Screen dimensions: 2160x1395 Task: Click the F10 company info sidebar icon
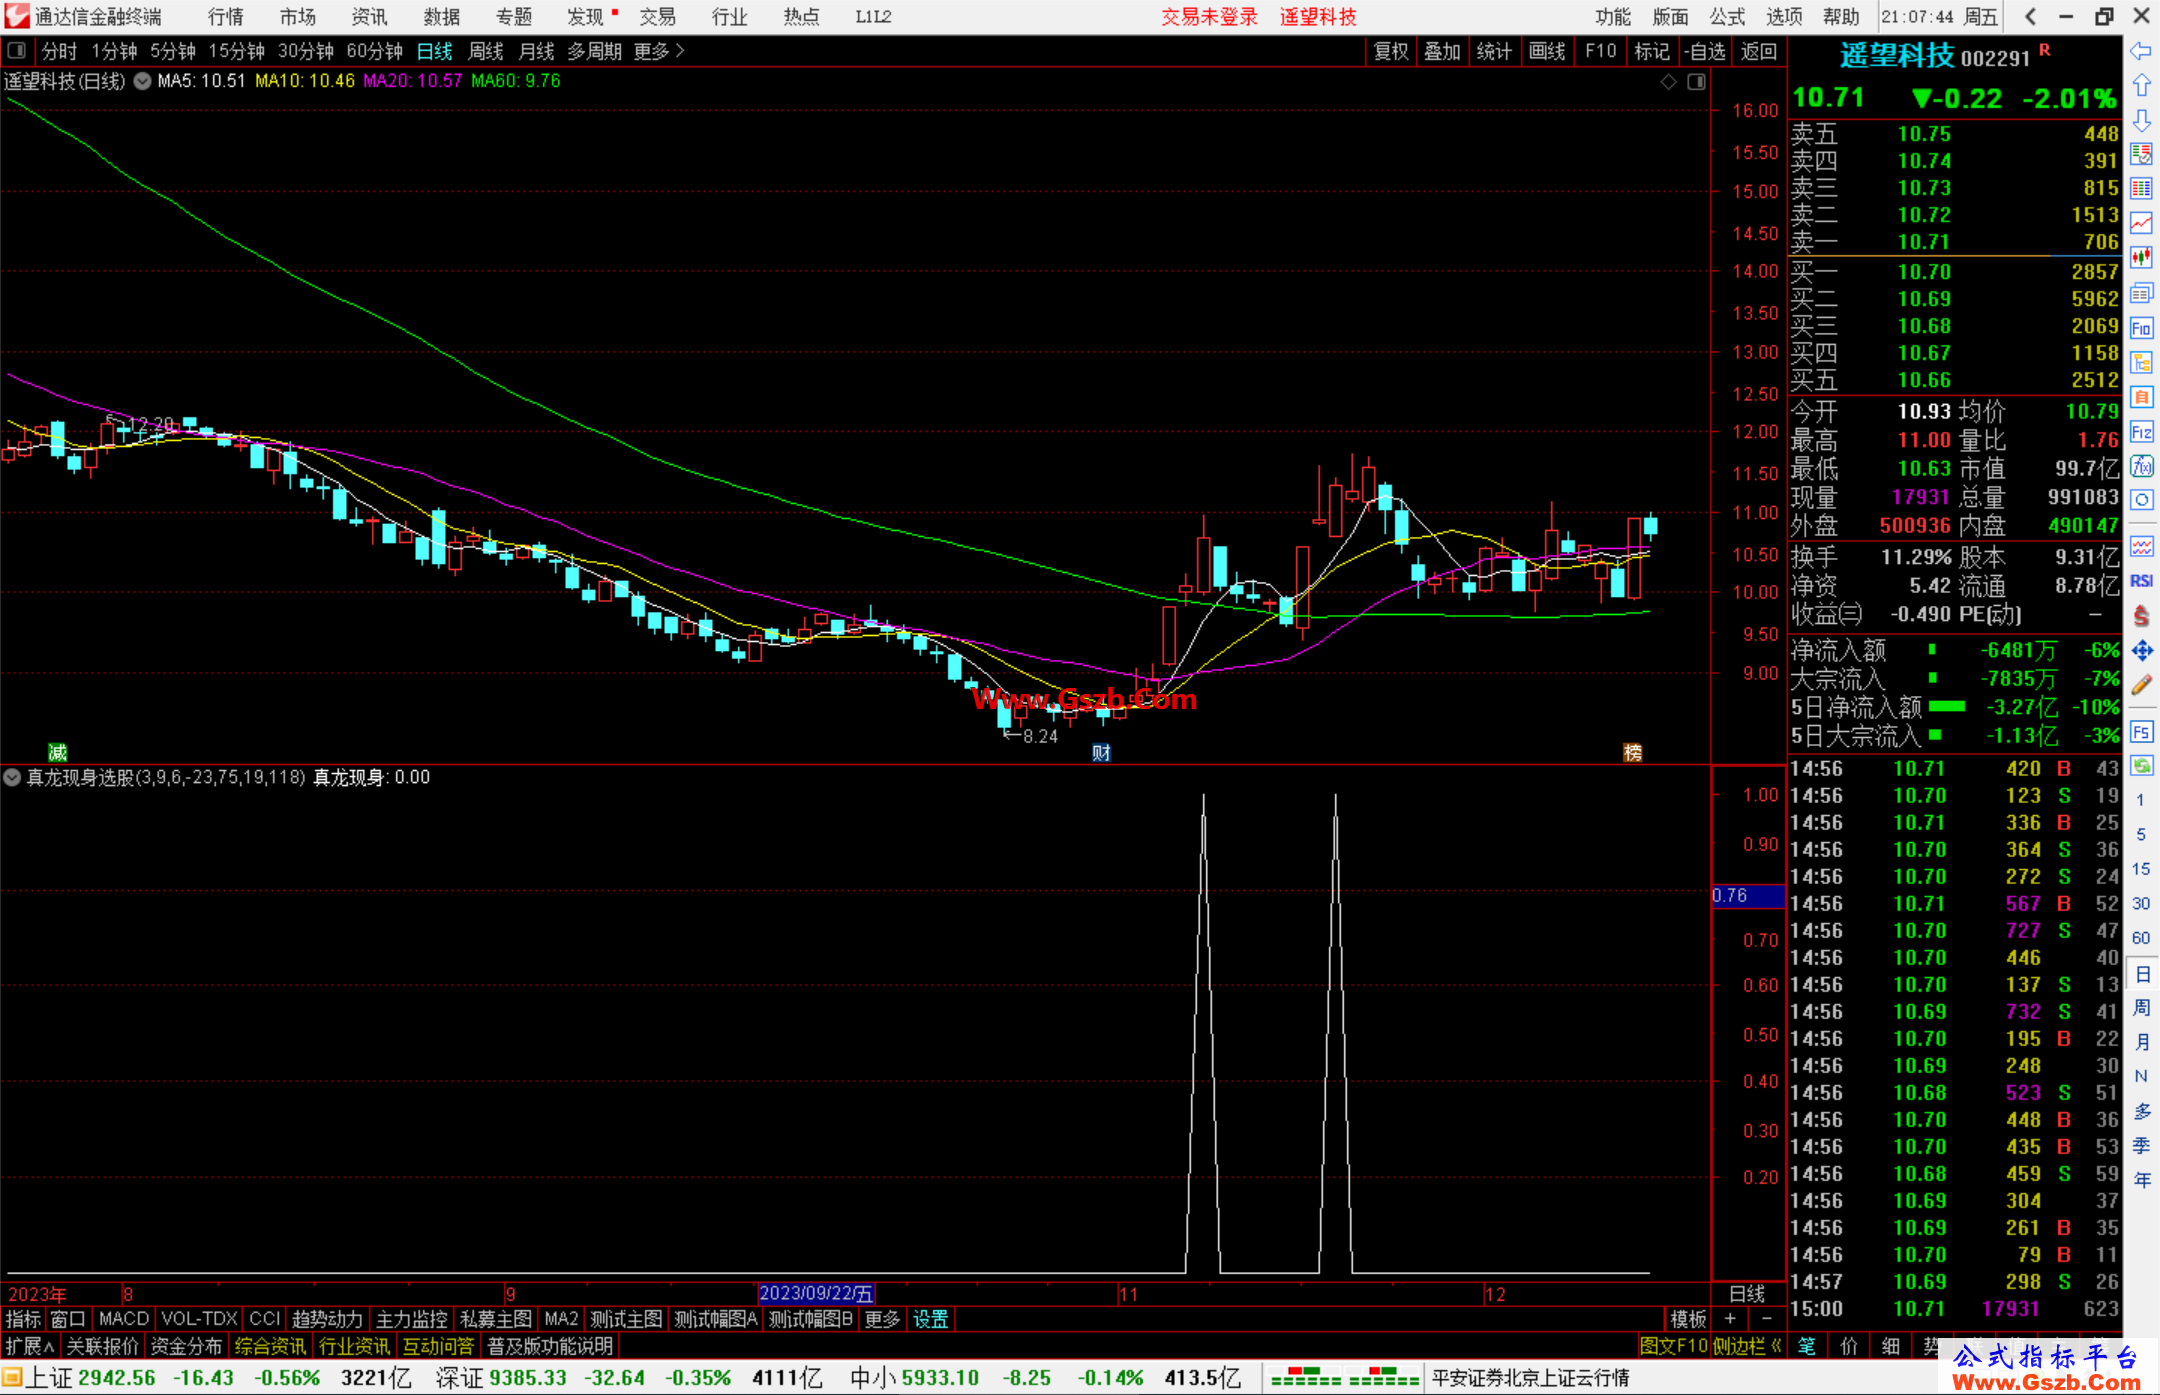click(2141, 328)
